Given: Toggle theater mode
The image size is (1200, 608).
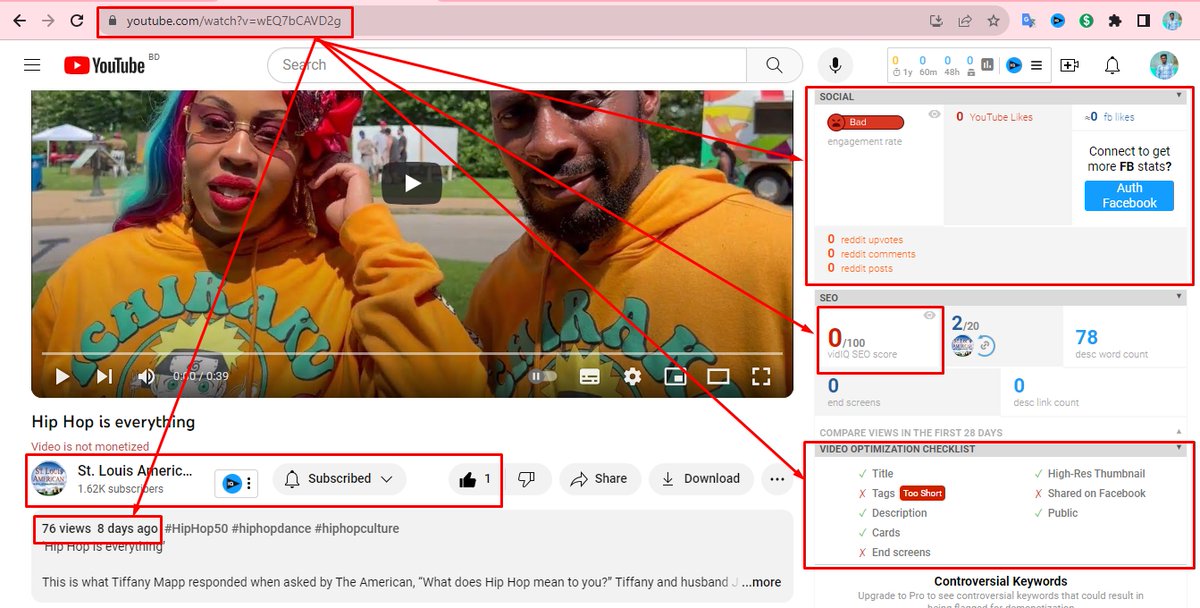Looking at the screenshot, I should (718, 376).
